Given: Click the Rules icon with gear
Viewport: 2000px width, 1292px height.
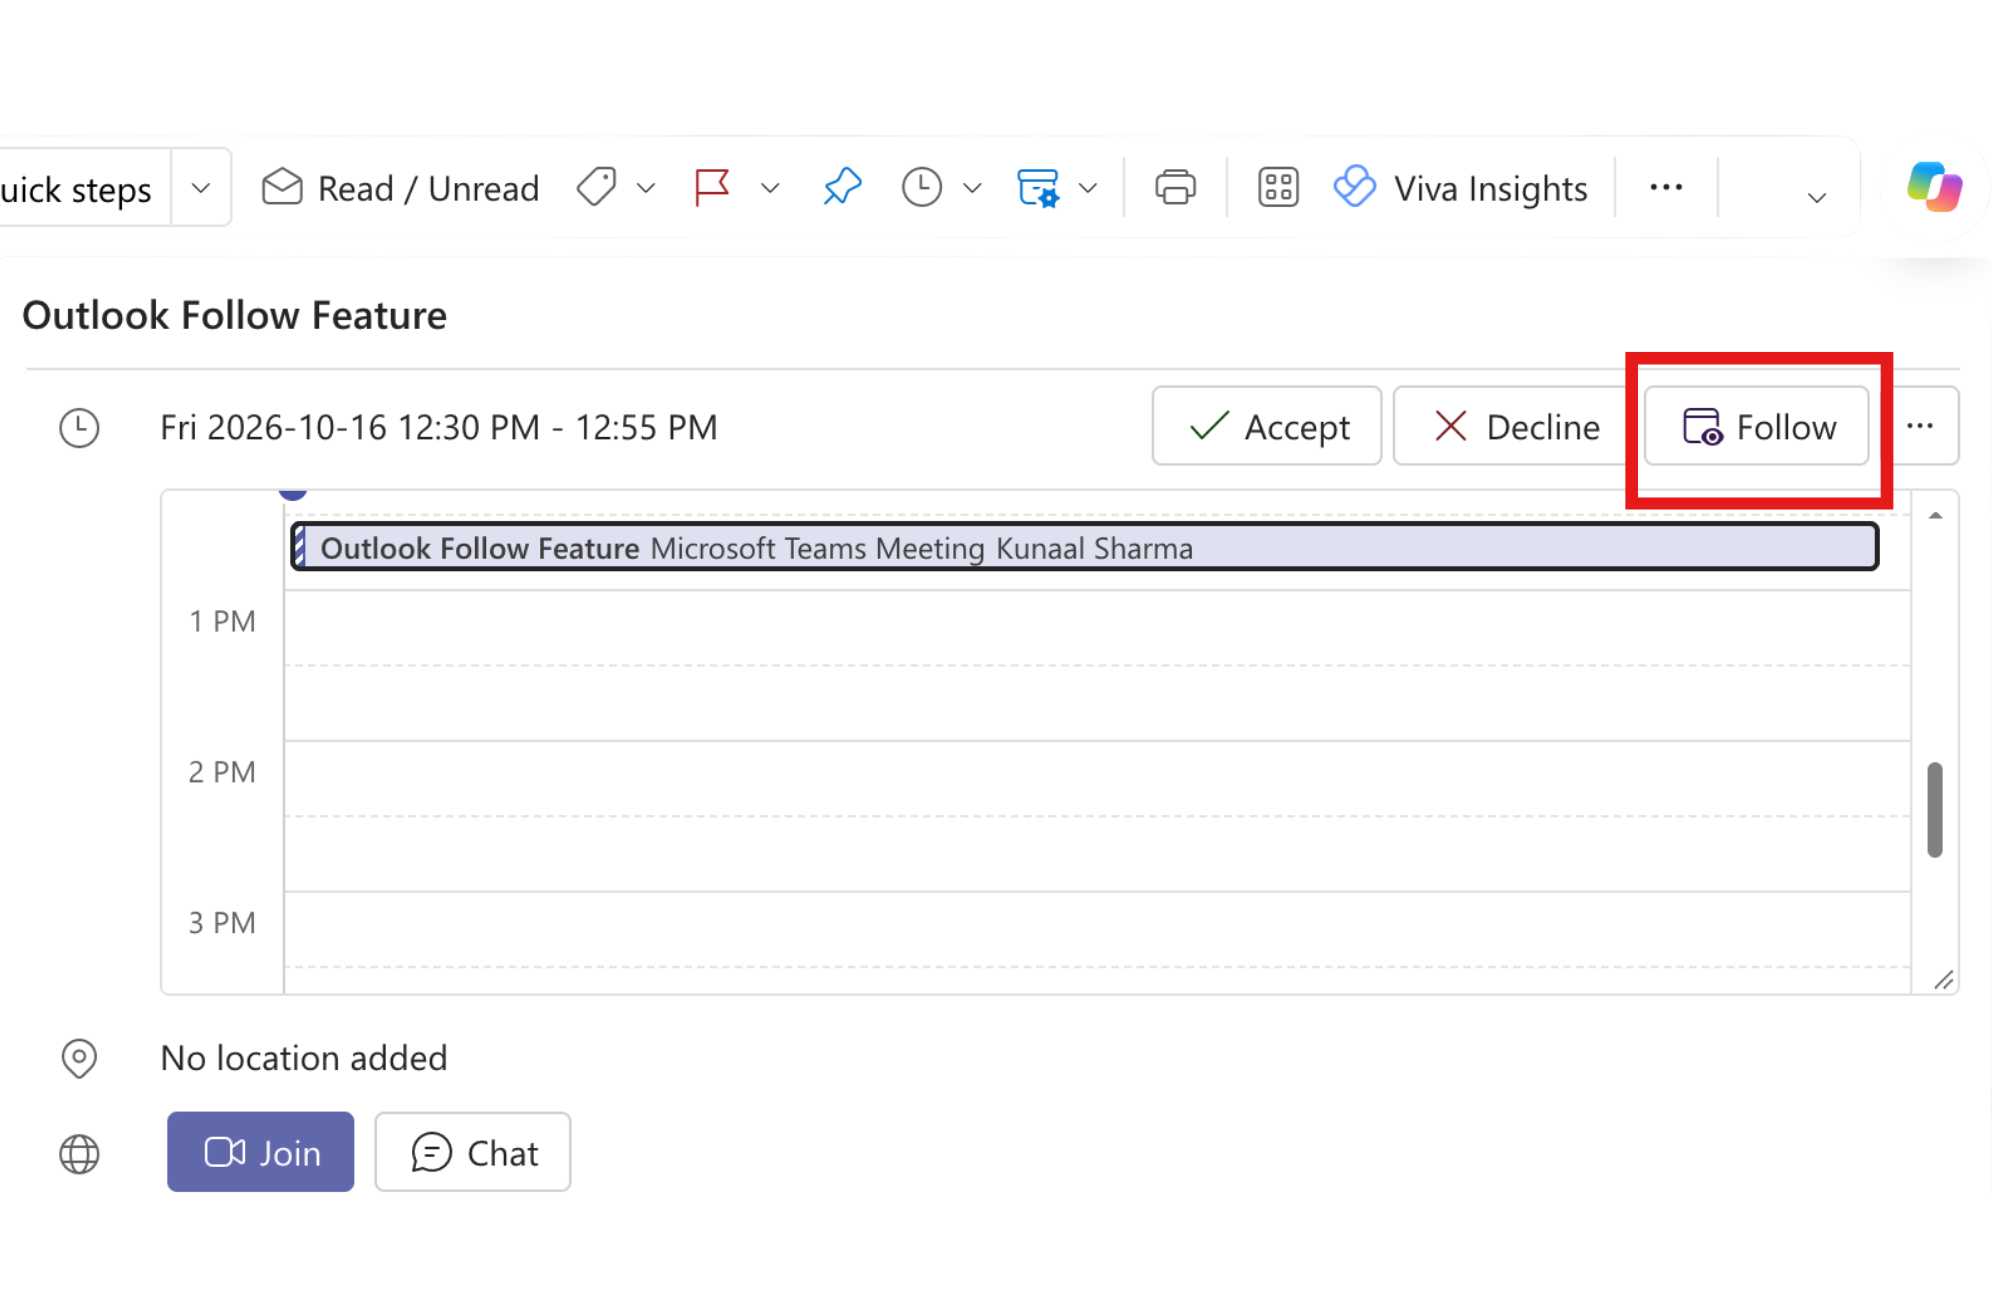Looking at the screenshot, I should tap(1038, 187).
